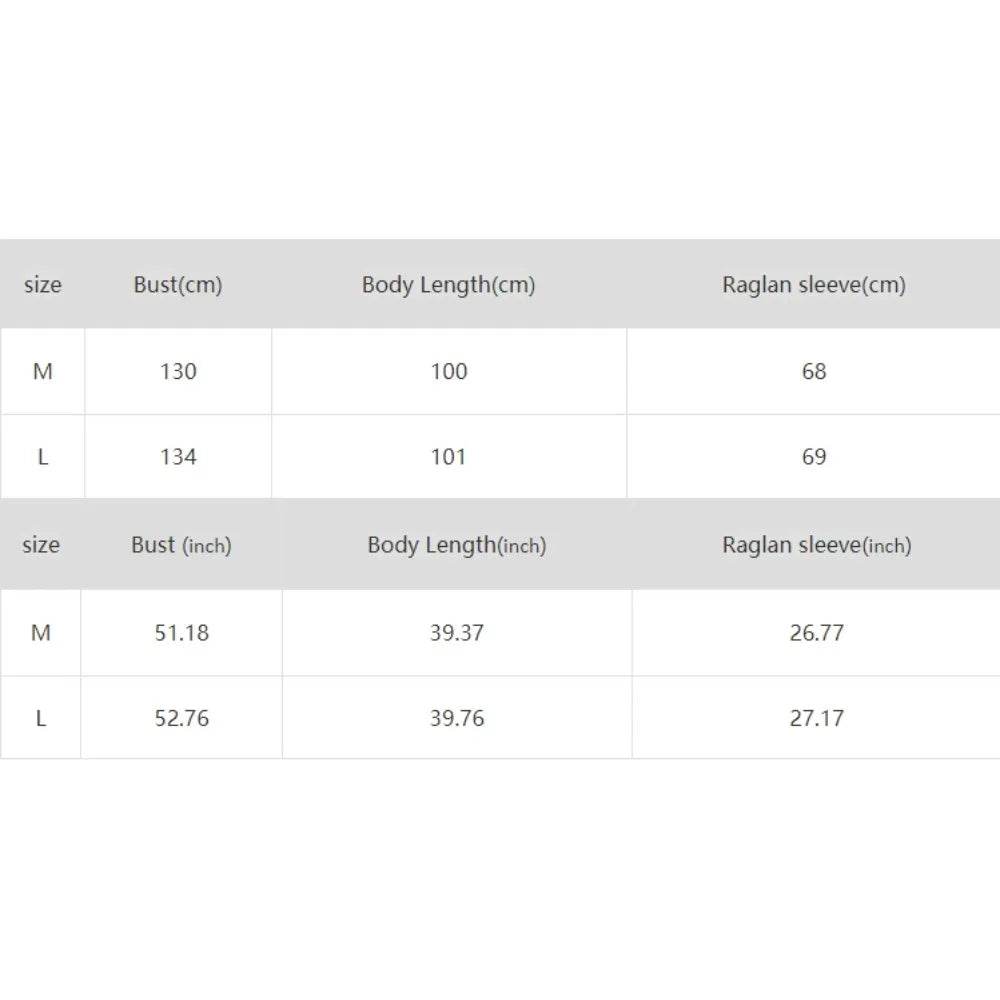
Task: Click the 69 raglan sleeve cell
Action: coord(814,457)
